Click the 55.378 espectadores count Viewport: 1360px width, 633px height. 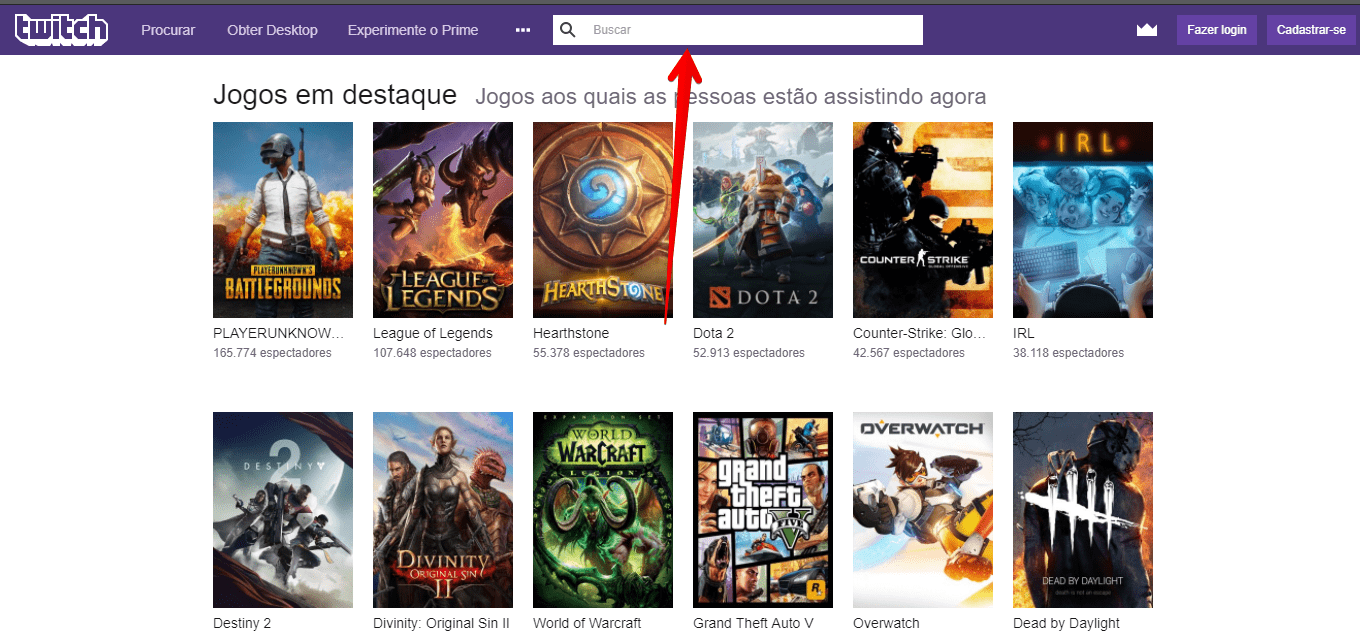pyautogui.click(x=589, y=353)
